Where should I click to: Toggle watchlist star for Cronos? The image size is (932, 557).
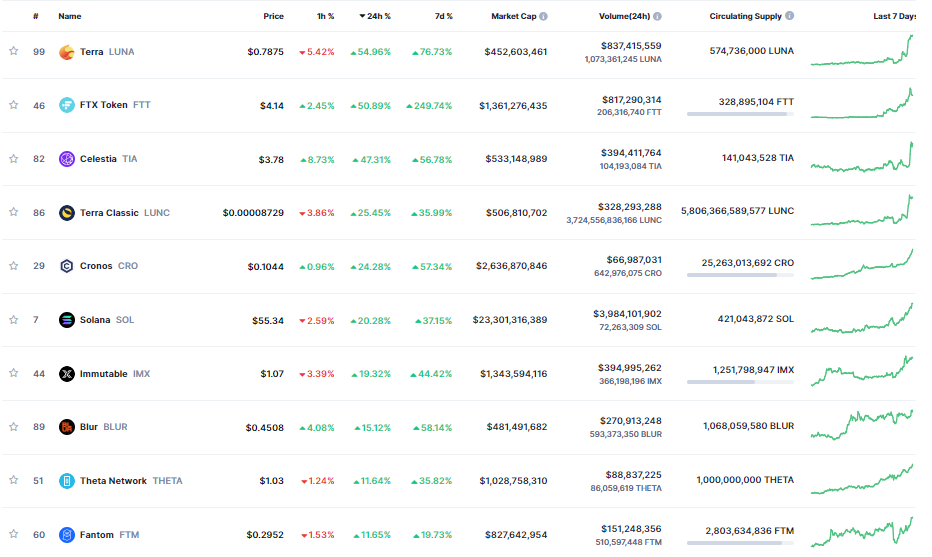coord(14,266)
